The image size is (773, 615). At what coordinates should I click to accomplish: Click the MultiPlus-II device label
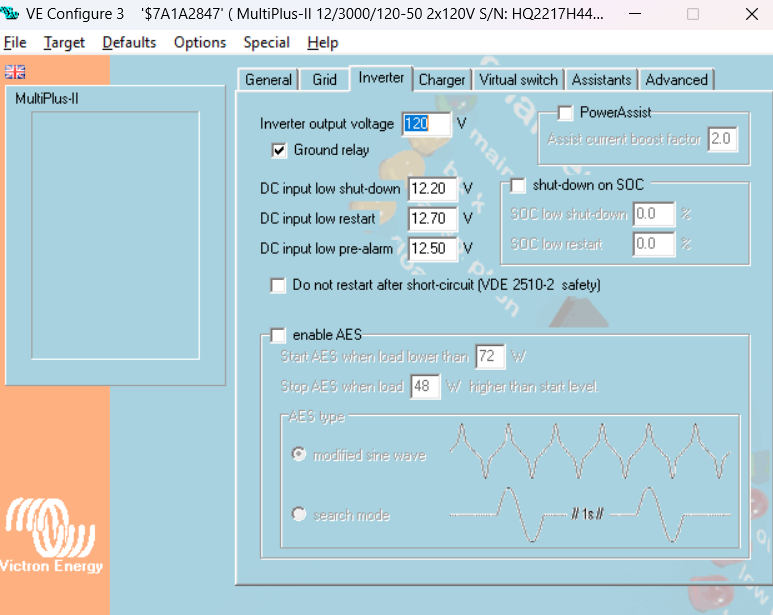tap(47, 99)
